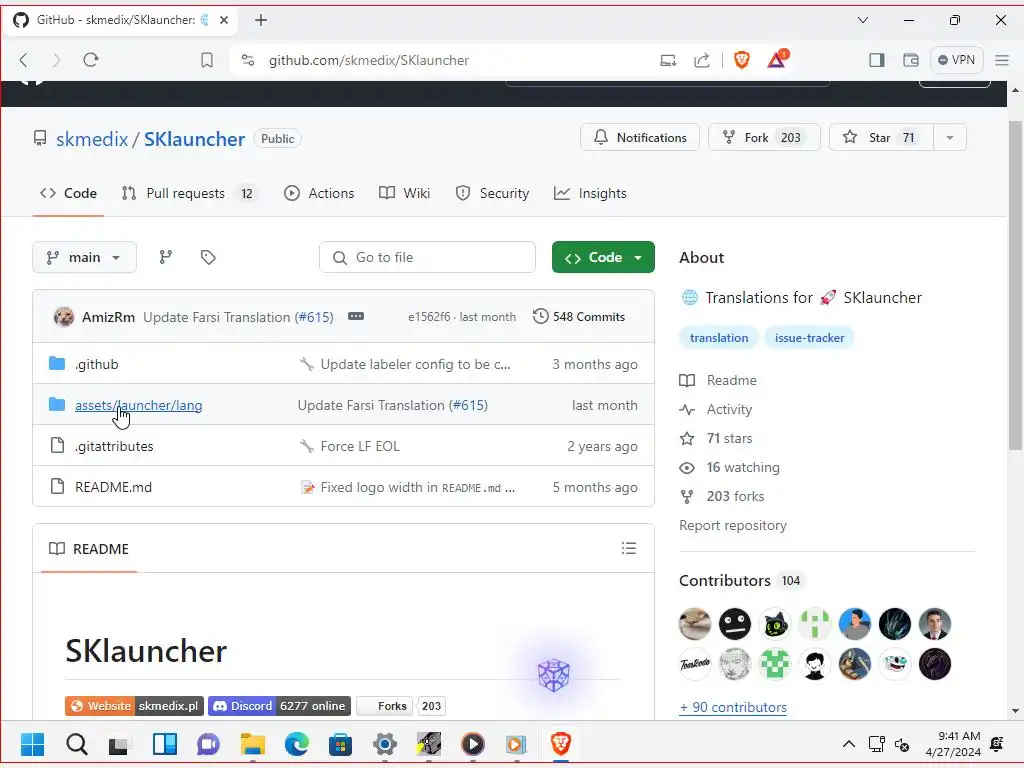Bookmark this page icon
This screenshot has width=1024, height=768.
207,60
